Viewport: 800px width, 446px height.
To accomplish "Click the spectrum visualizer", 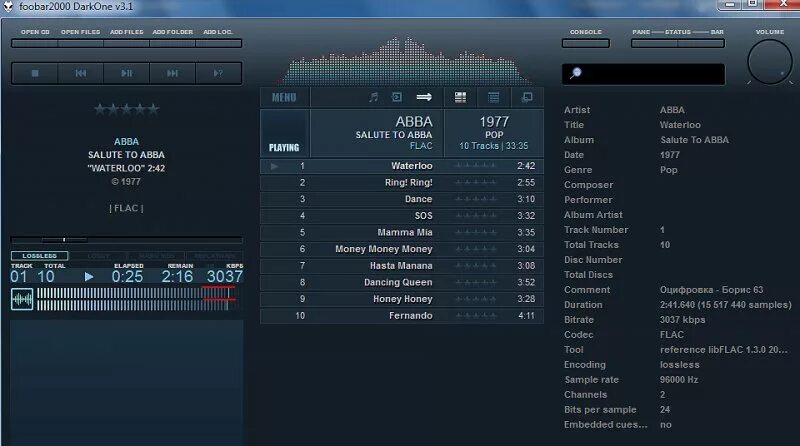I will [x=405, y=61].
